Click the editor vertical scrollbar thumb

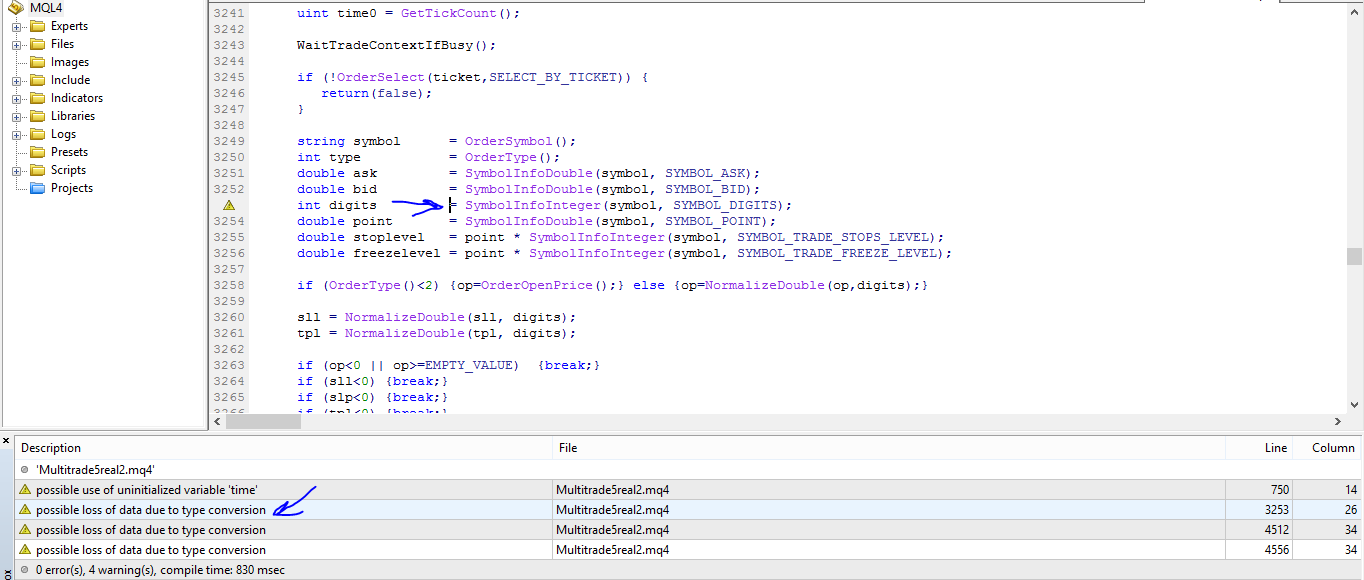pos(1354,256)
